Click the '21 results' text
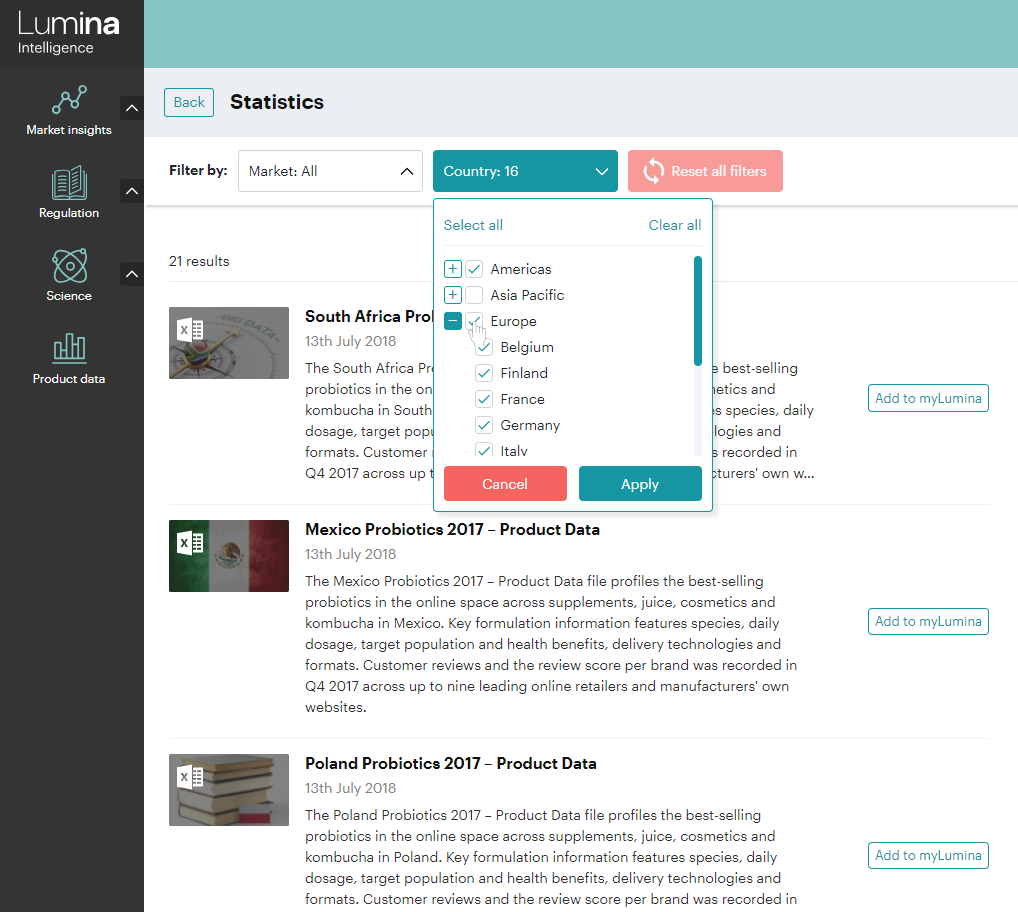Viewport: 1018px width, 912px height. pyautogui.click(x=199, y=261)
